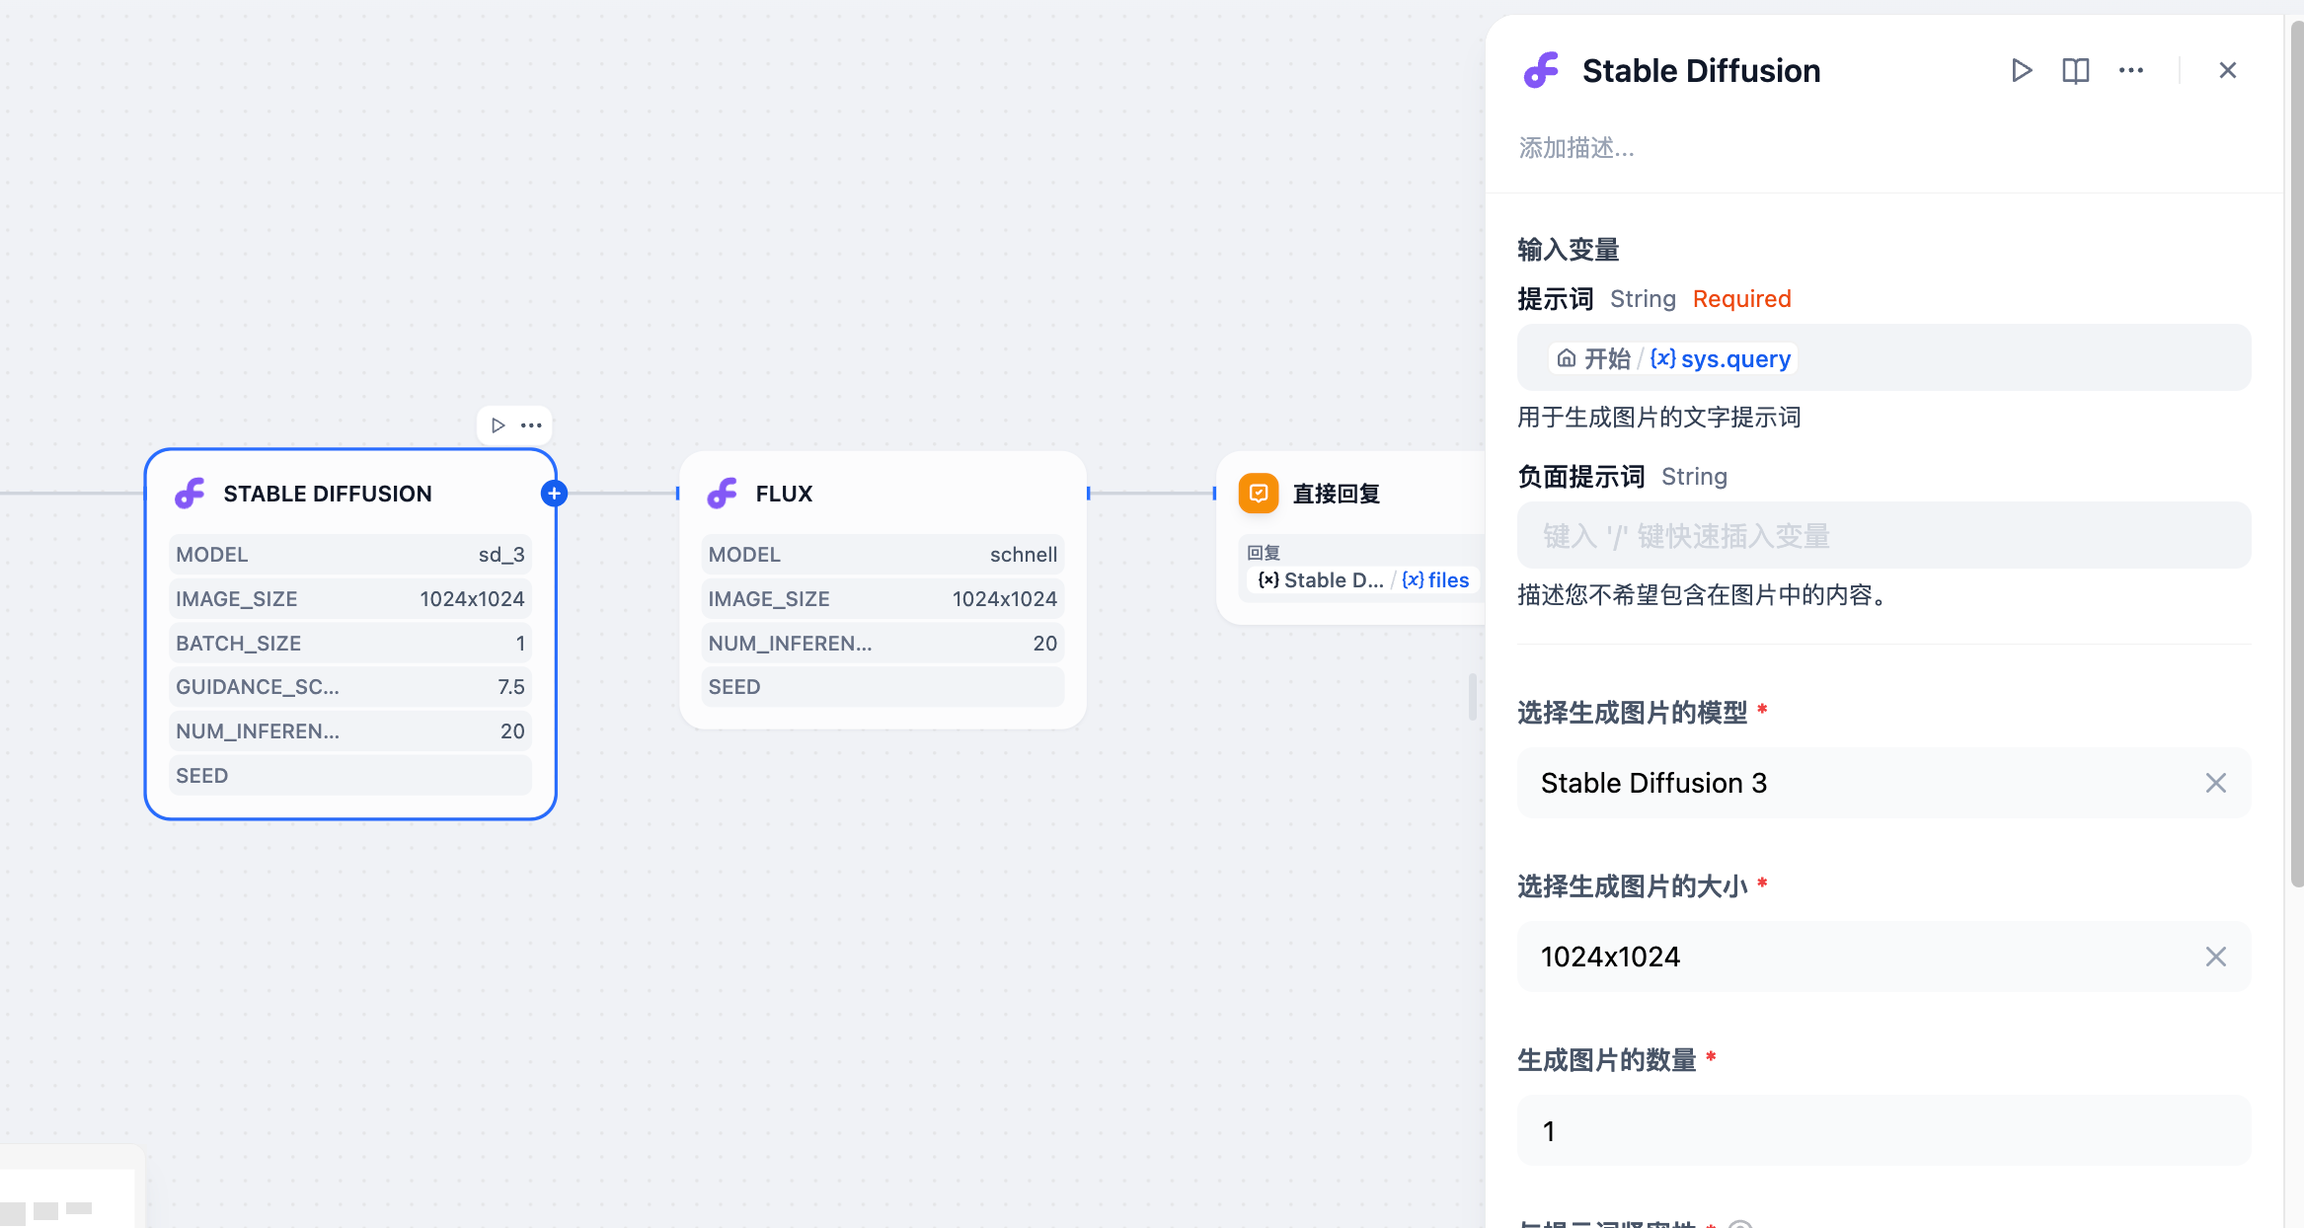Open the ellipsis menu above Stable Diffusion node
Viewport: 2304px width, 1228px height.
531,425
